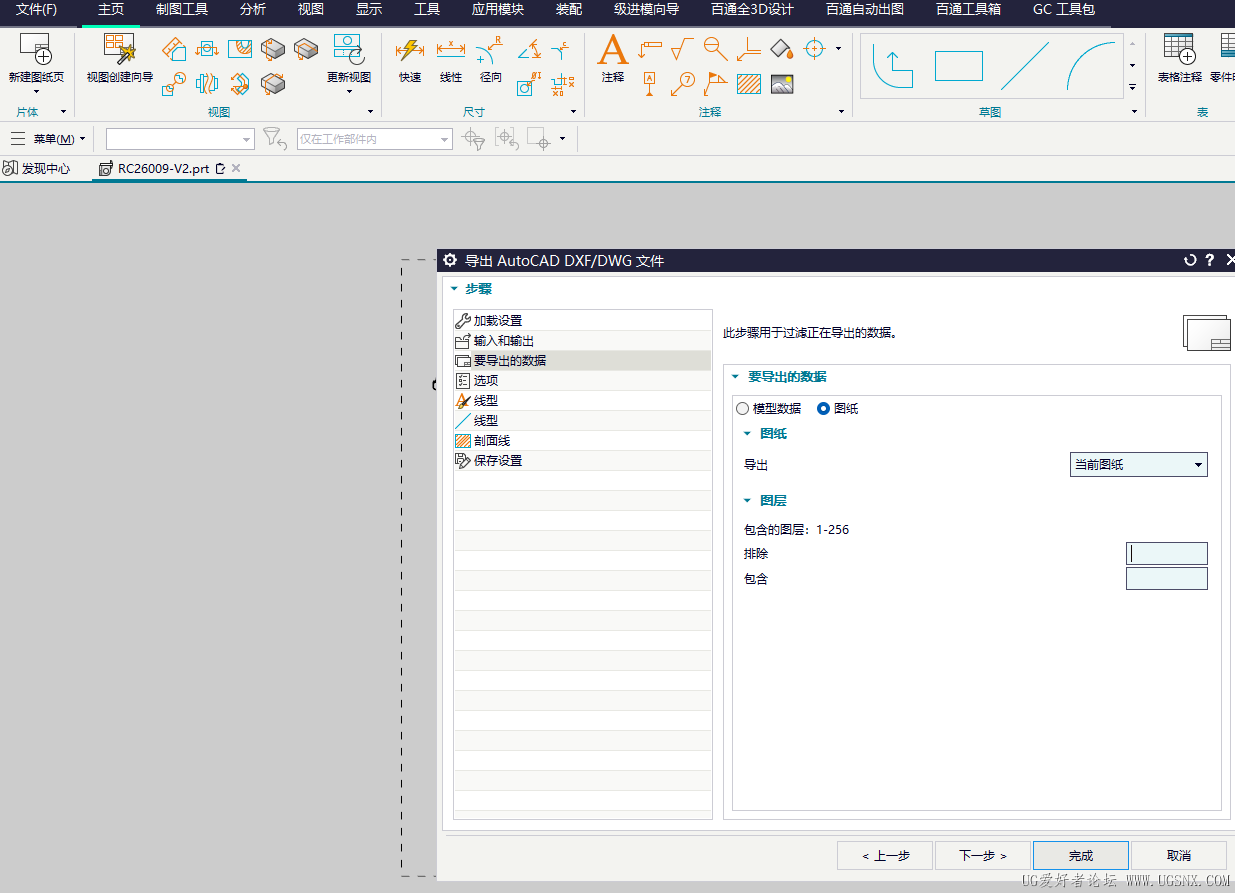The image size is (1235, 893).
Task: Select the 加载设置 step in list
Action: (x=582, y=321)
